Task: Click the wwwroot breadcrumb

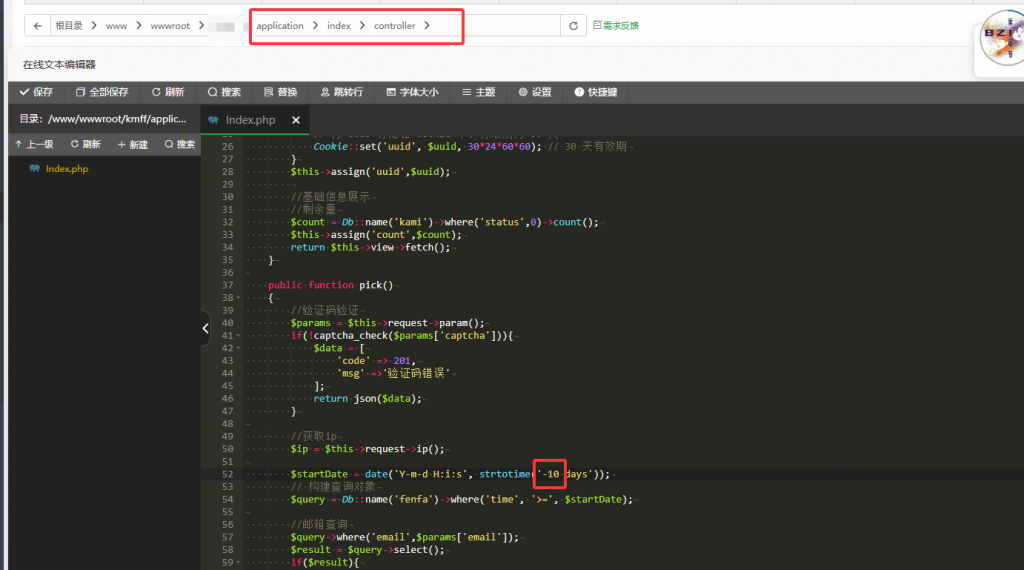Action: point(170,25)
